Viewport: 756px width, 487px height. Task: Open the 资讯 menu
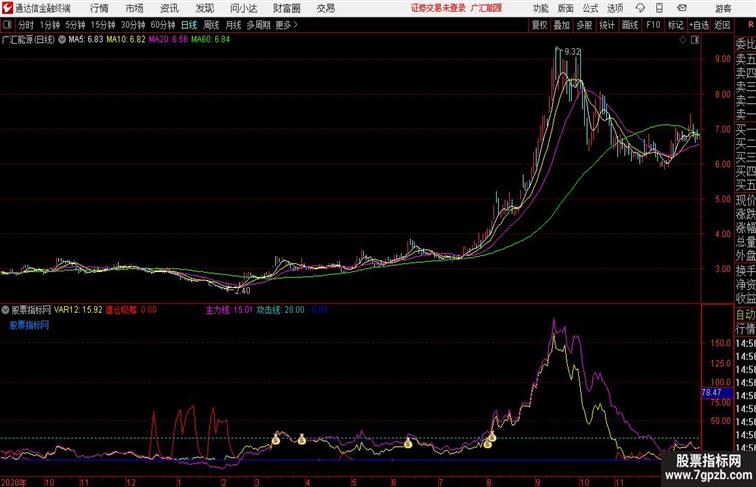(x=169, y=8)
